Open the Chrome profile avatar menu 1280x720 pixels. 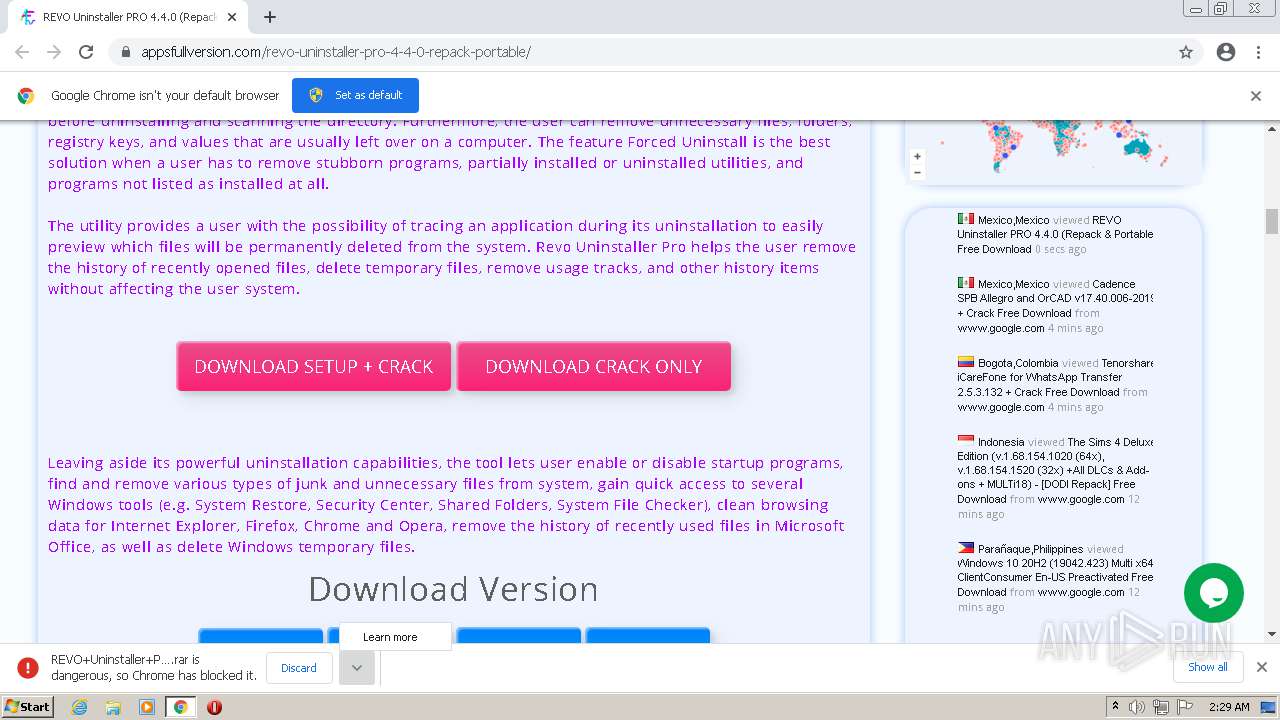point(1226,52)
